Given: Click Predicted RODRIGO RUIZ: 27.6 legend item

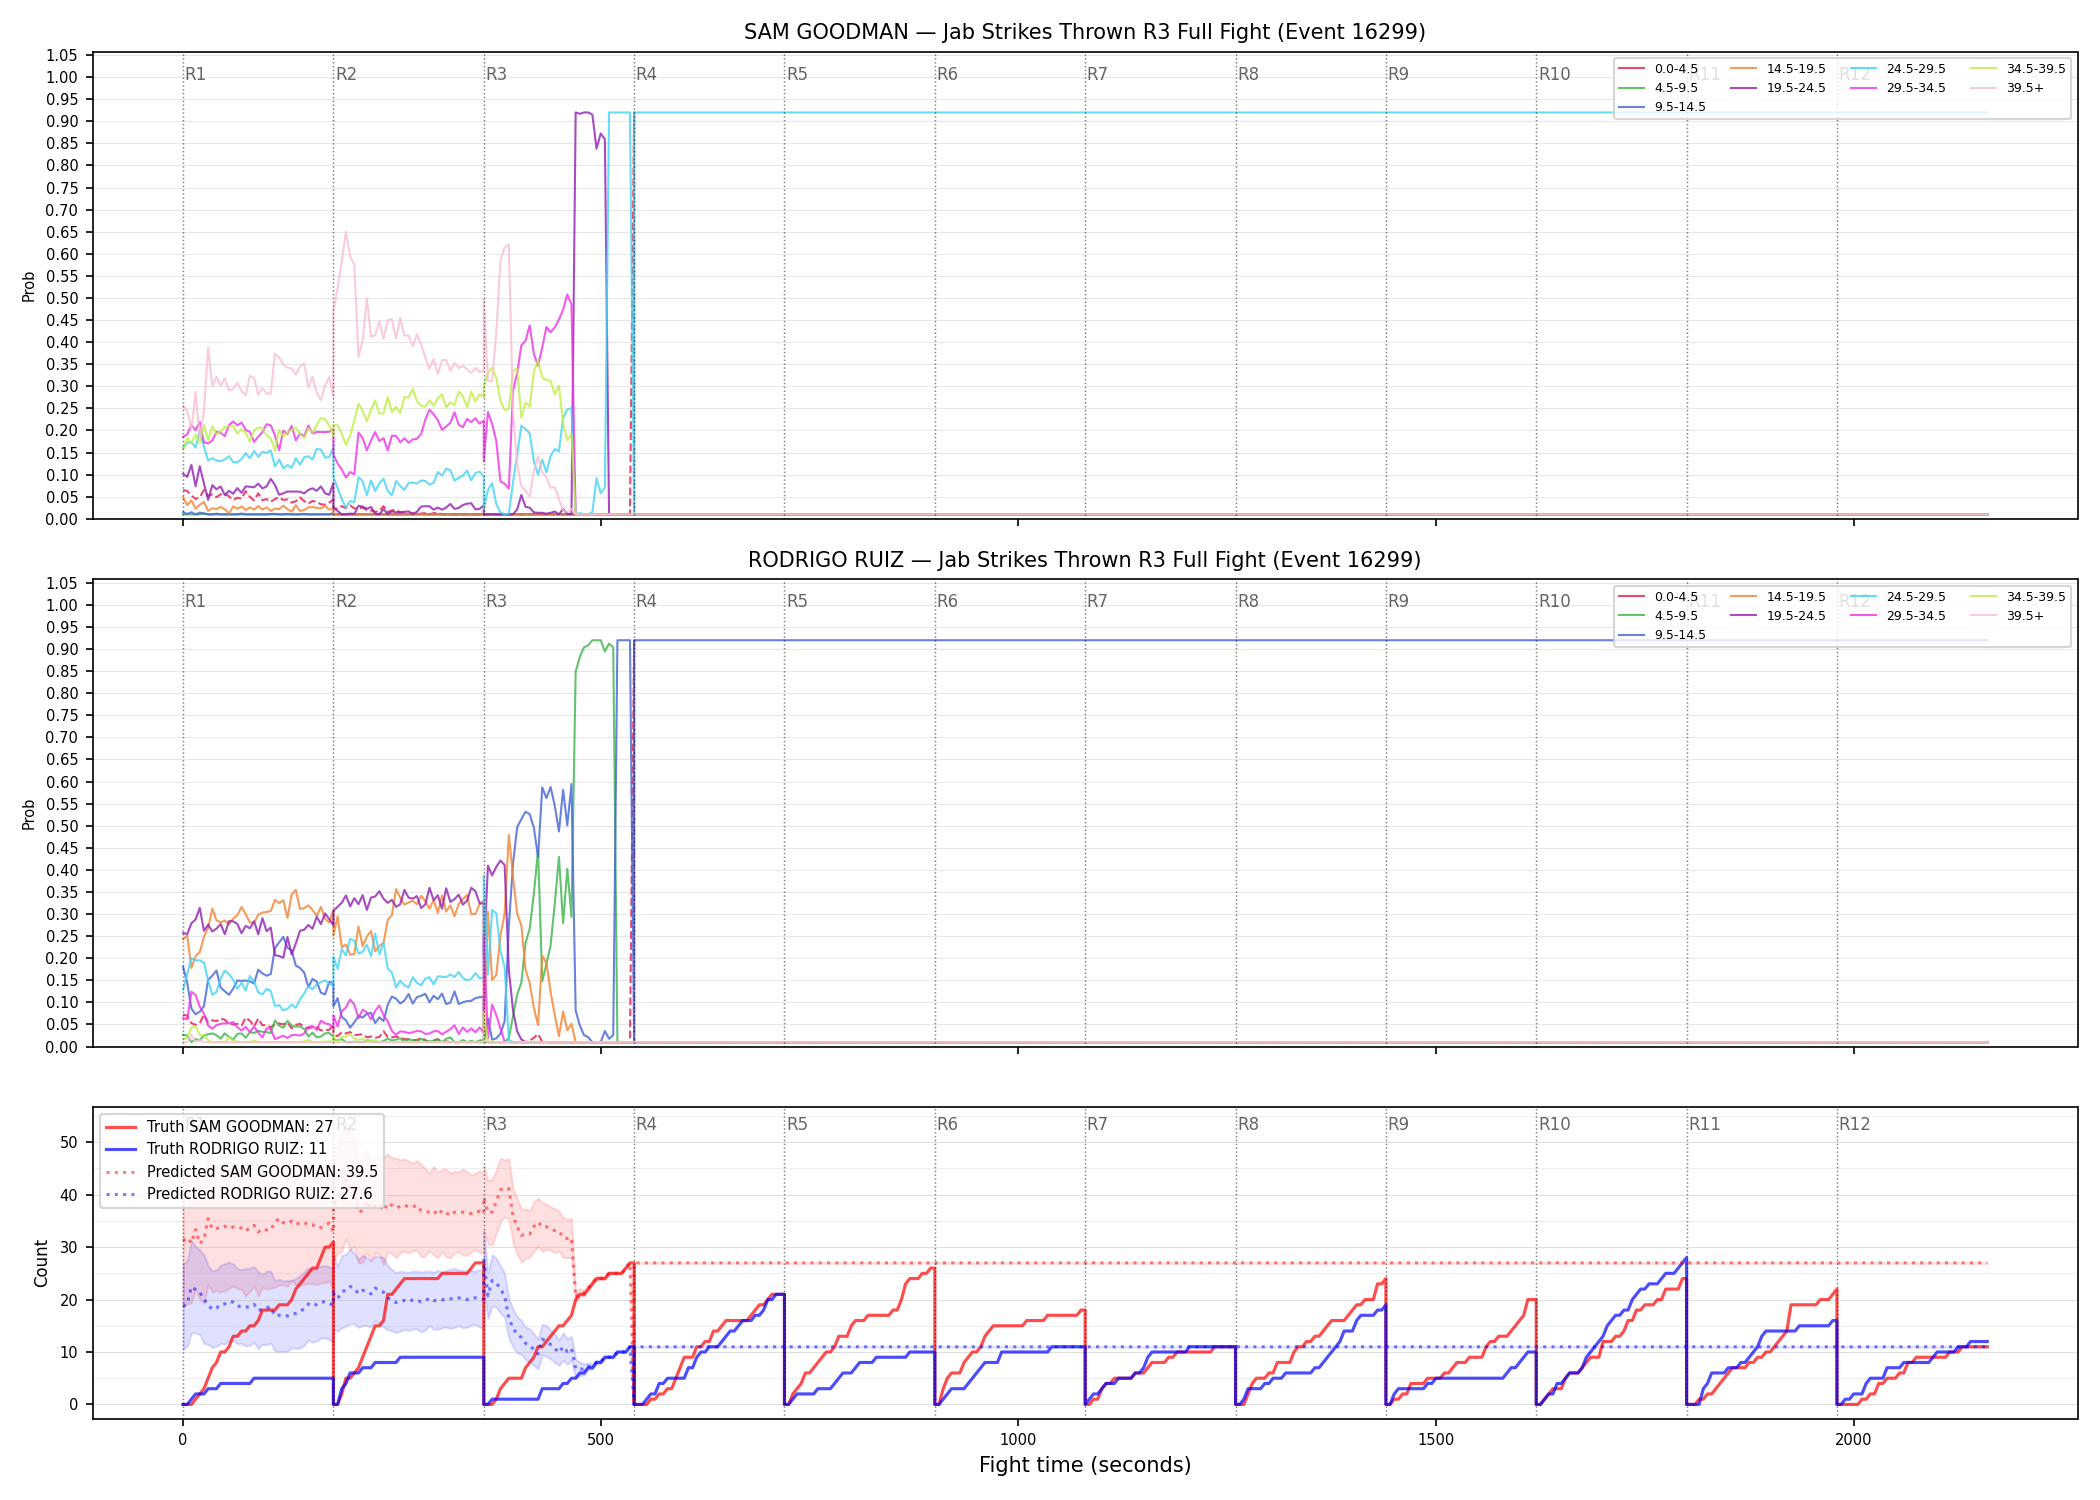Looking at the screenshot, I should coord(238,1194).
